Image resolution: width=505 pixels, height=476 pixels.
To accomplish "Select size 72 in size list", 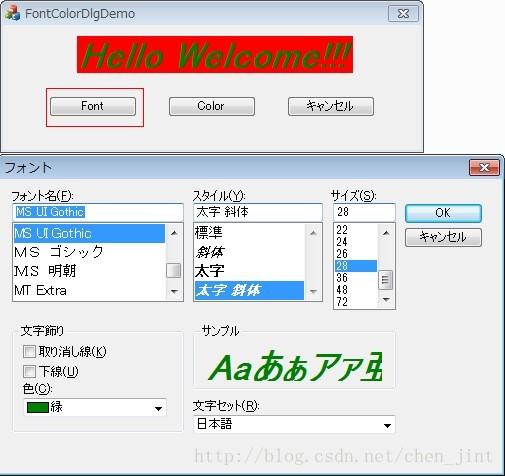I will point(356,302).
